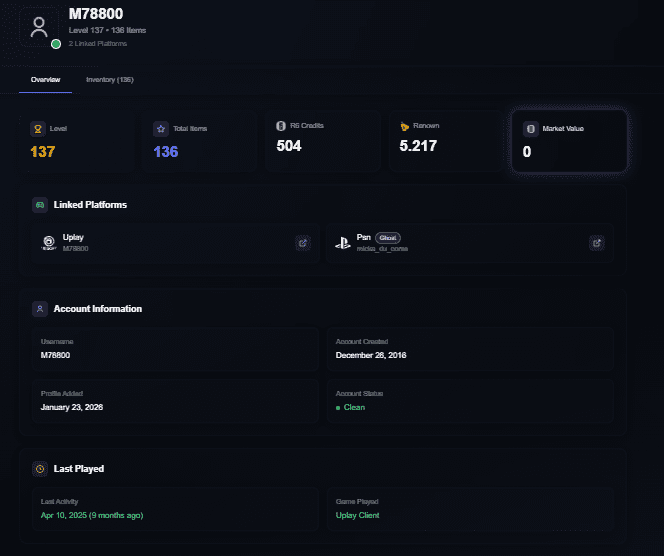
Task: Click the Total Items star icon
Action: [x=161, y=129]
